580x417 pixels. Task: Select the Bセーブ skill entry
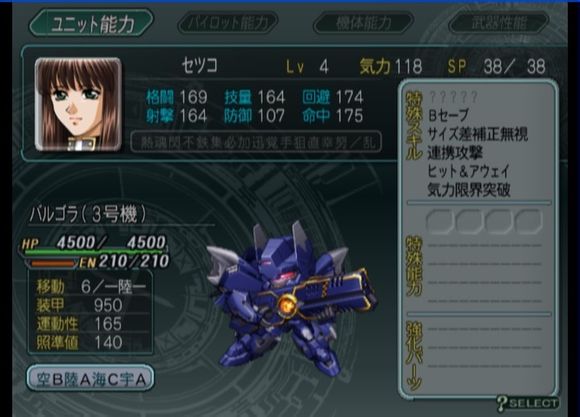point(448,115)
